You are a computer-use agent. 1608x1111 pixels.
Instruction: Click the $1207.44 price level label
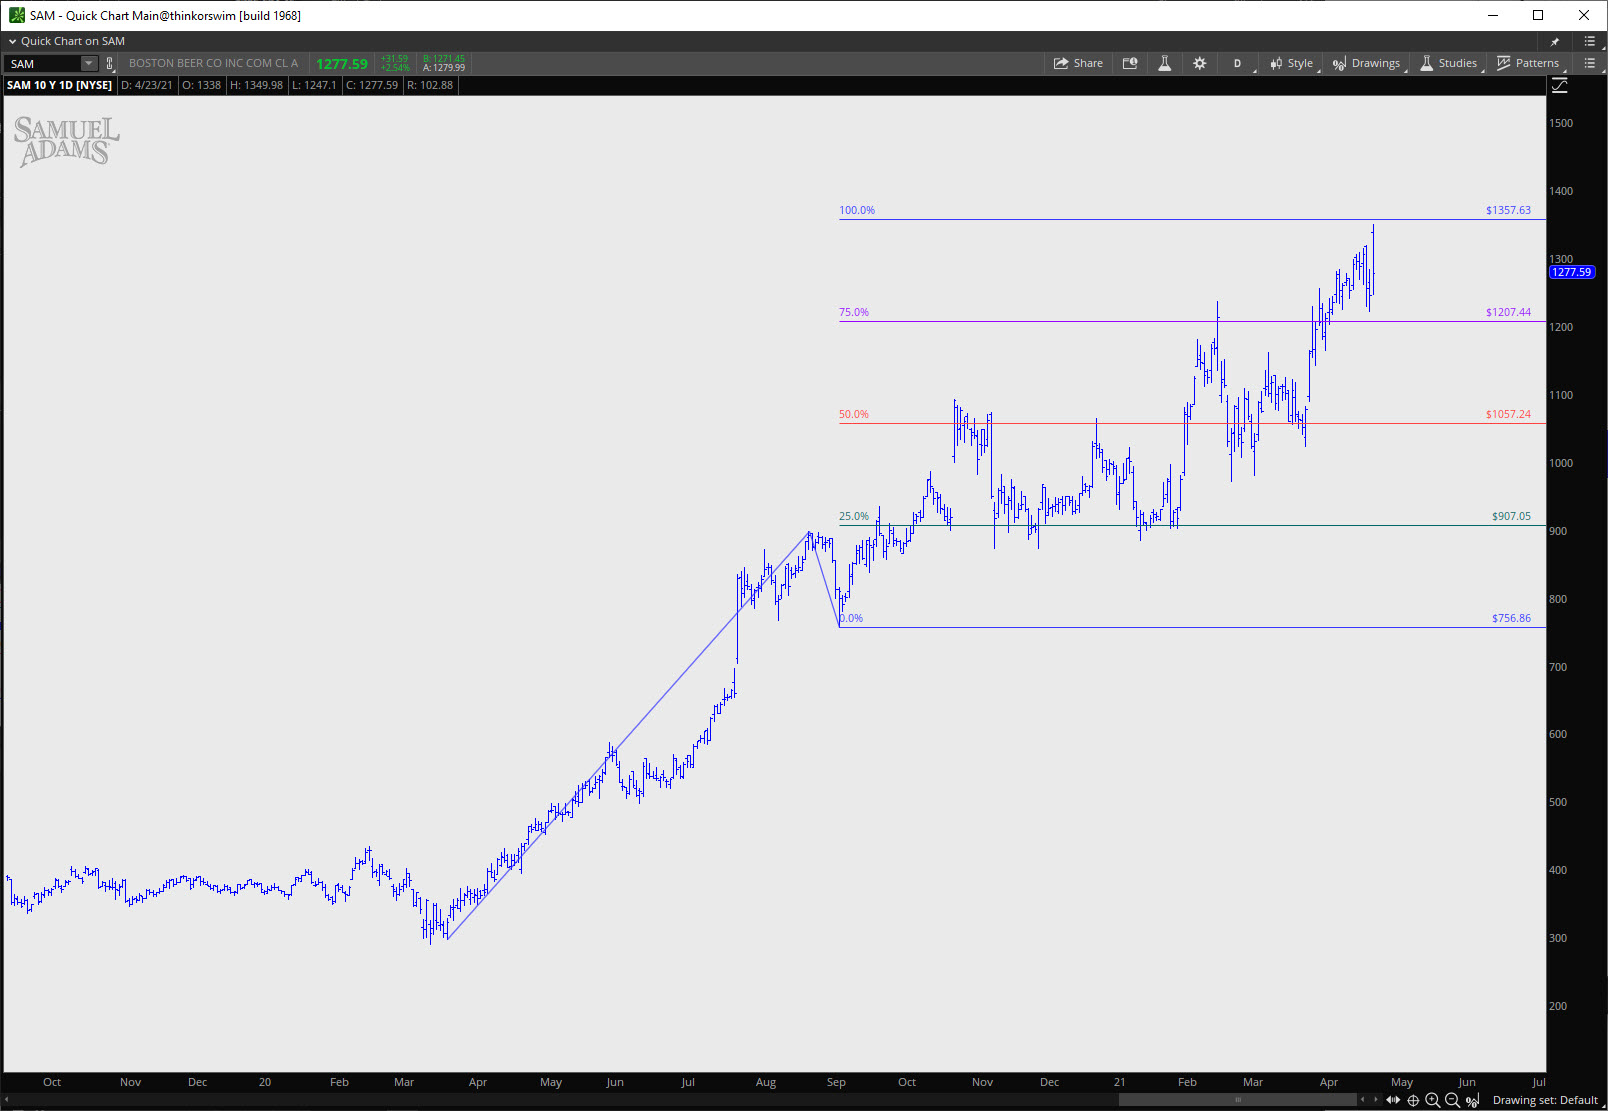click(1508, 312)
